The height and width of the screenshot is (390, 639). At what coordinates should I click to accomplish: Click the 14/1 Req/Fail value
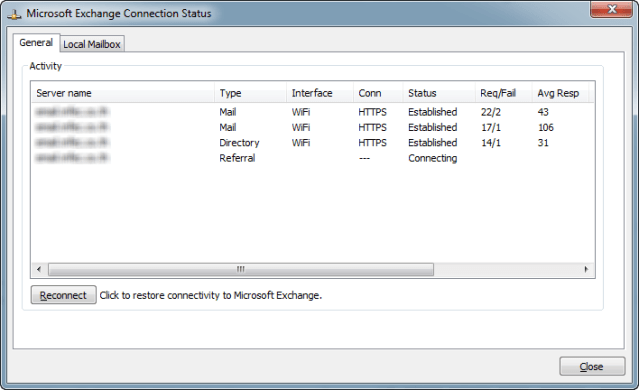coord(491,143)
